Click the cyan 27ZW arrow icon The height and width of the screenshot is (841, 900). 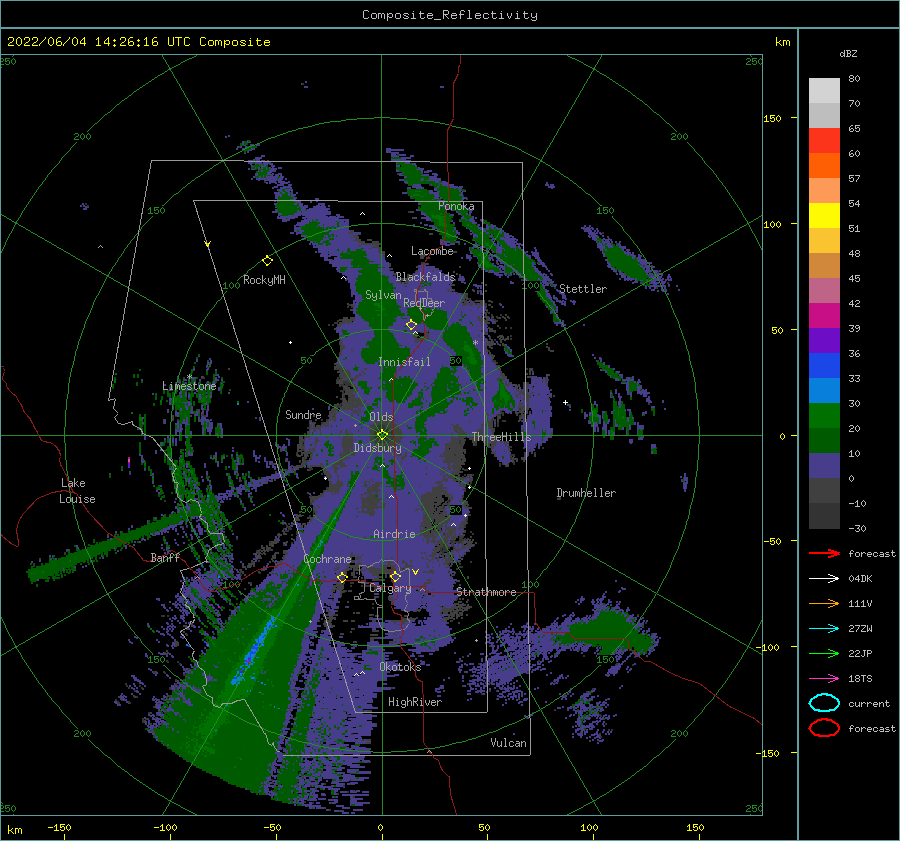pos(824,629)
